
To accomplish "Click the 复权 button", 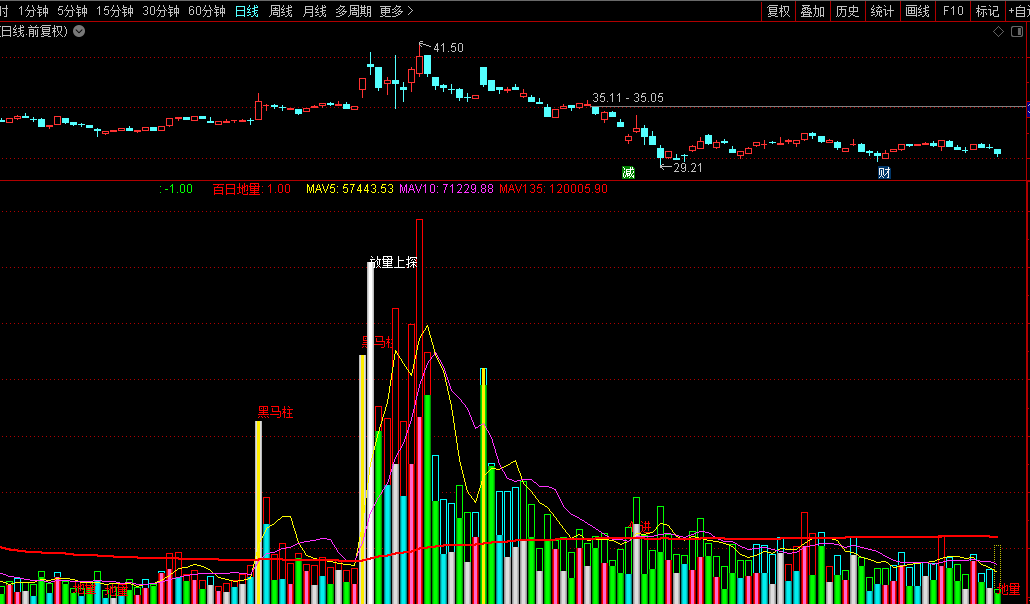I will (779, 11).
